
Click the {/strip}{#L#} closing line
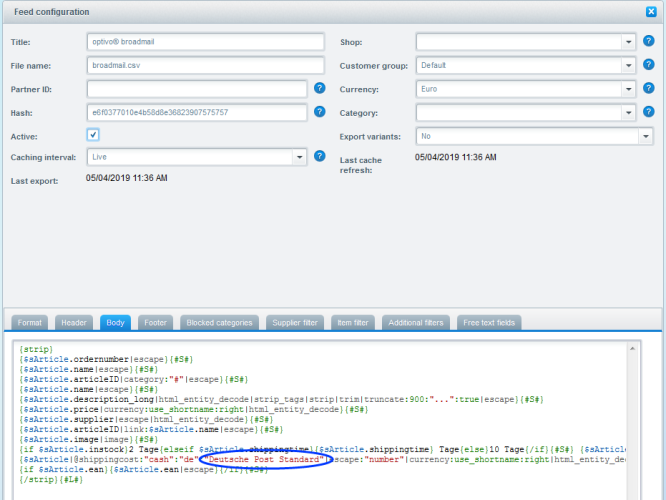51,479
